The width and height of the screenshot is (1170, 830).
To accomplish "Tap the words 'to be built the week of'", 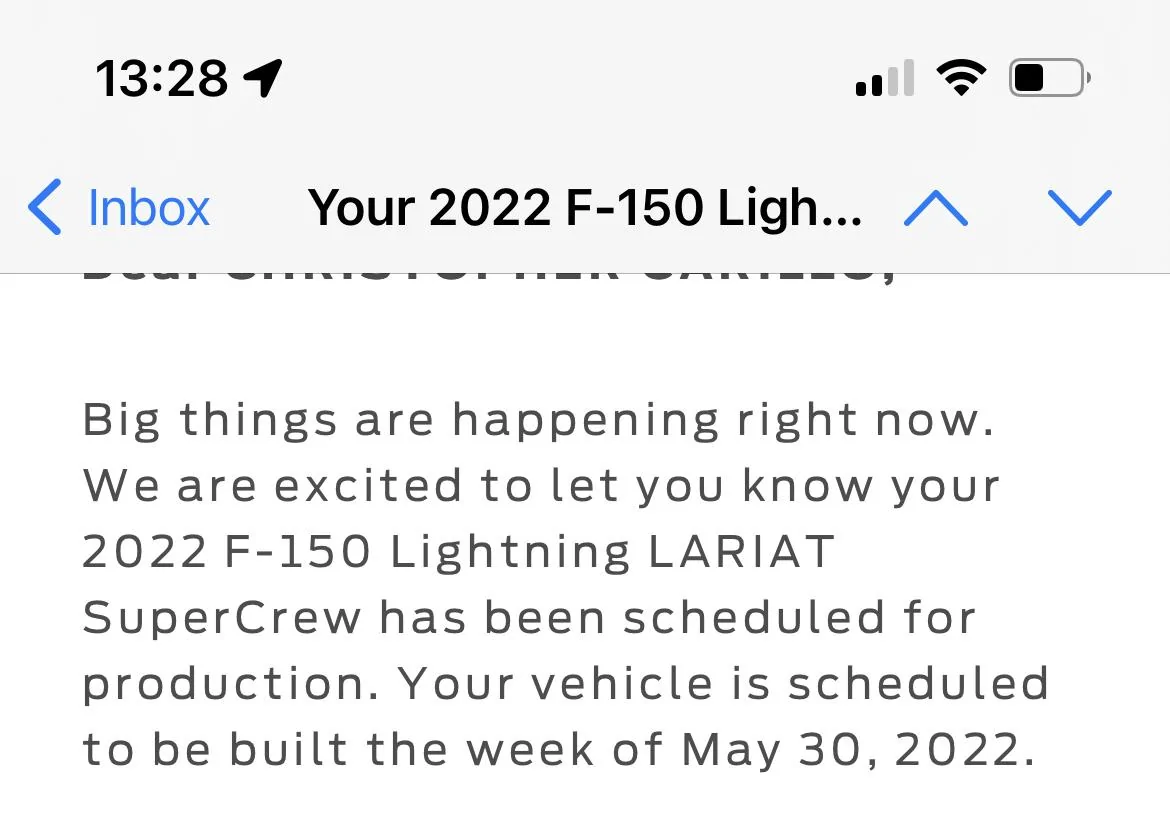I will point(372,749).
